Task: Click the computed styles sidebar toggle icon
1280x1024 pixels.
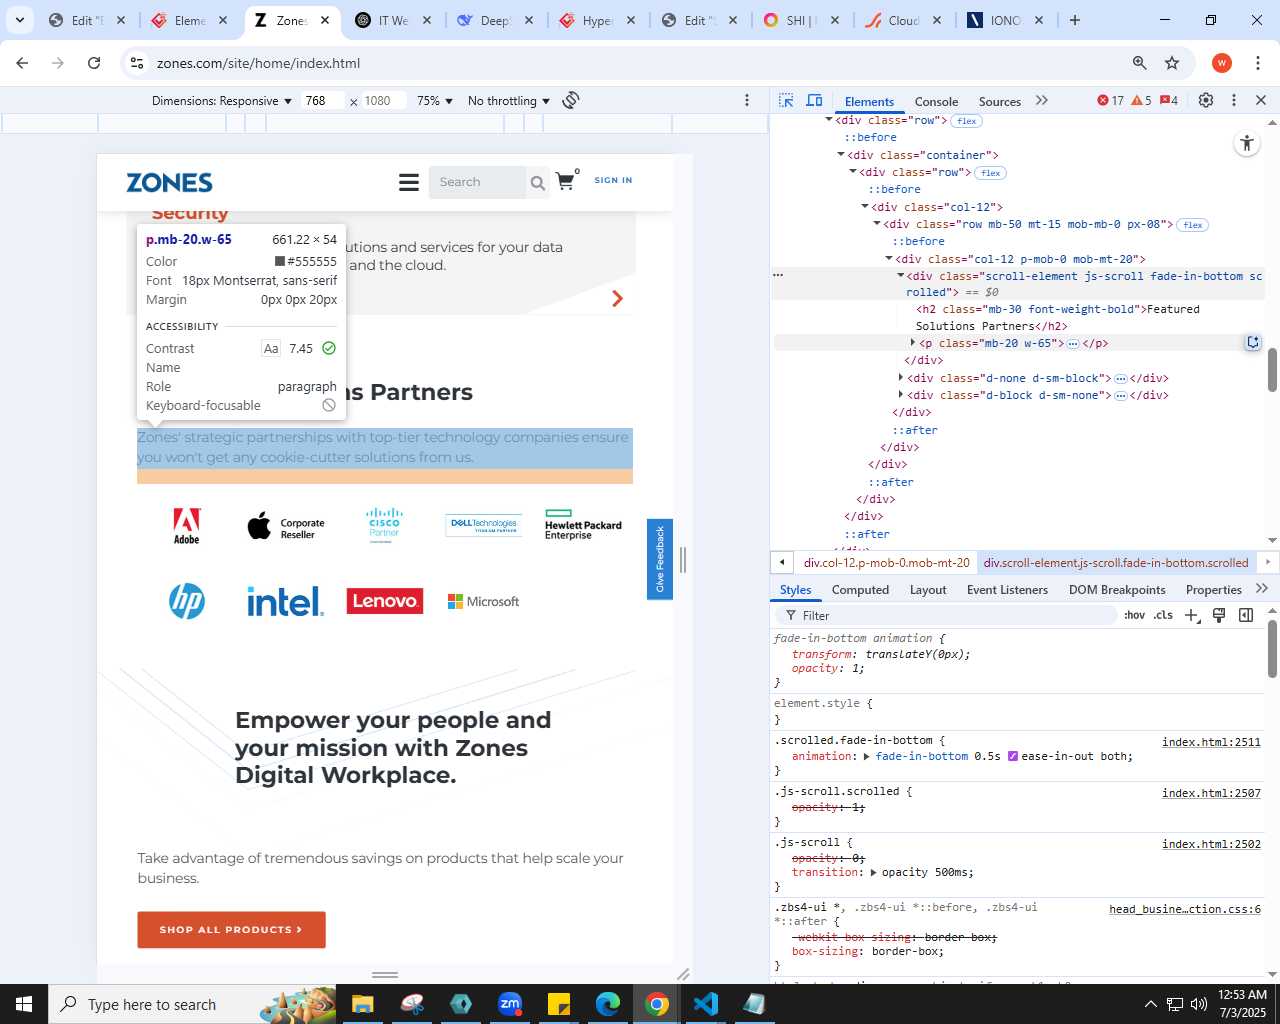Action: pos(1246,615)
